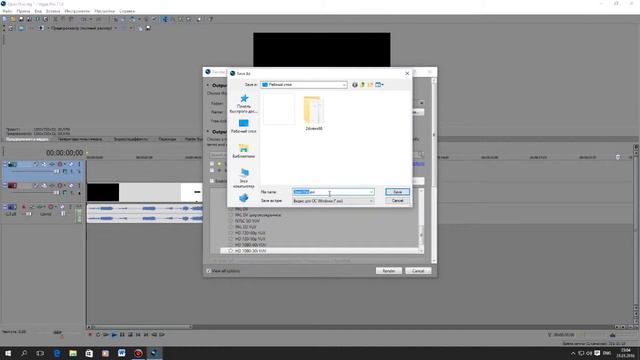This screenshot has width=640, height=360.
Task: Click the Cut icon in the main toolbar
Action: click(56, 19)
